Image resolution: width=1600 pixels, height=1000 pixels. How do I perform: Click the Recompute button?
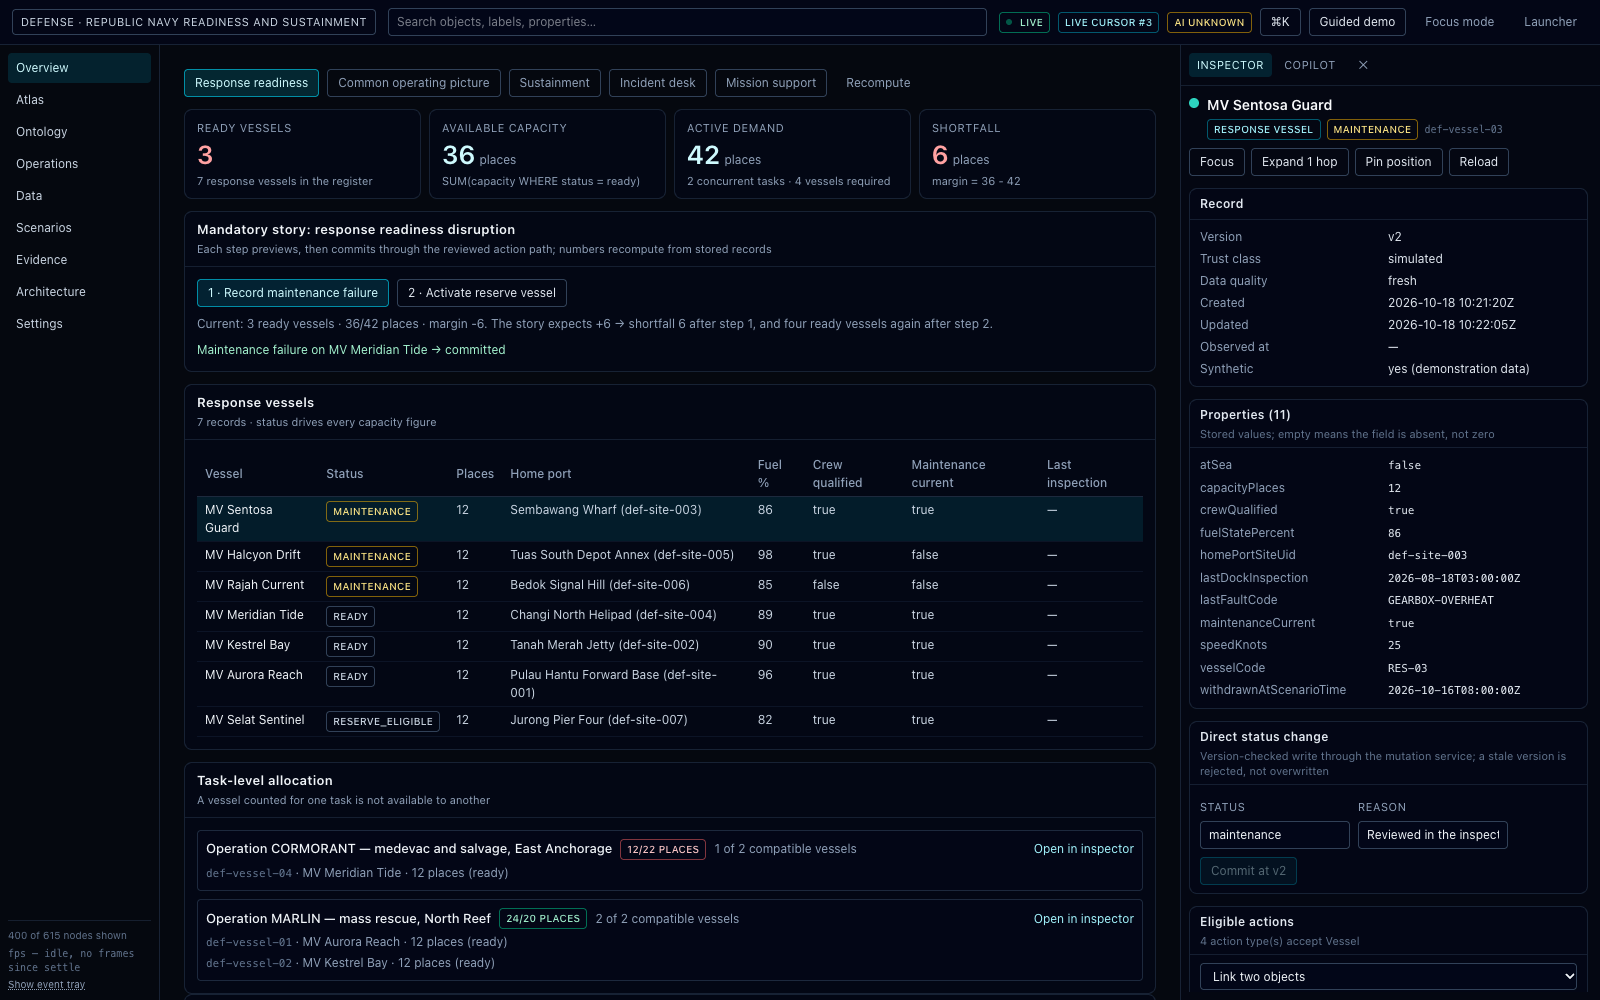click(x=878, y=83)
